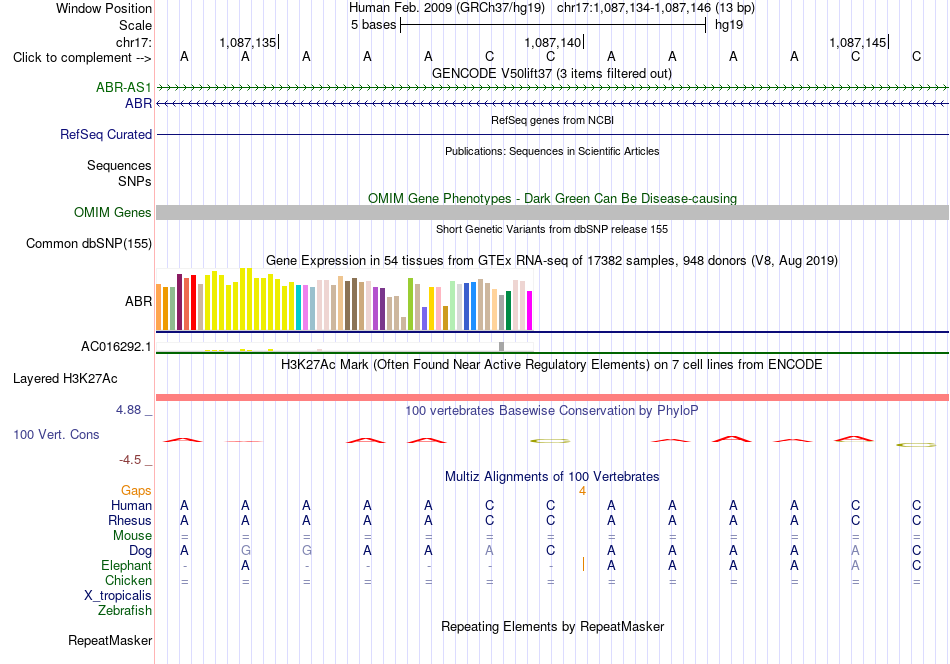Viewport: 950px width, 664px height.
Task: Click position marker 1,087,135
Action: pyautogui.click(x=248, y=42)
